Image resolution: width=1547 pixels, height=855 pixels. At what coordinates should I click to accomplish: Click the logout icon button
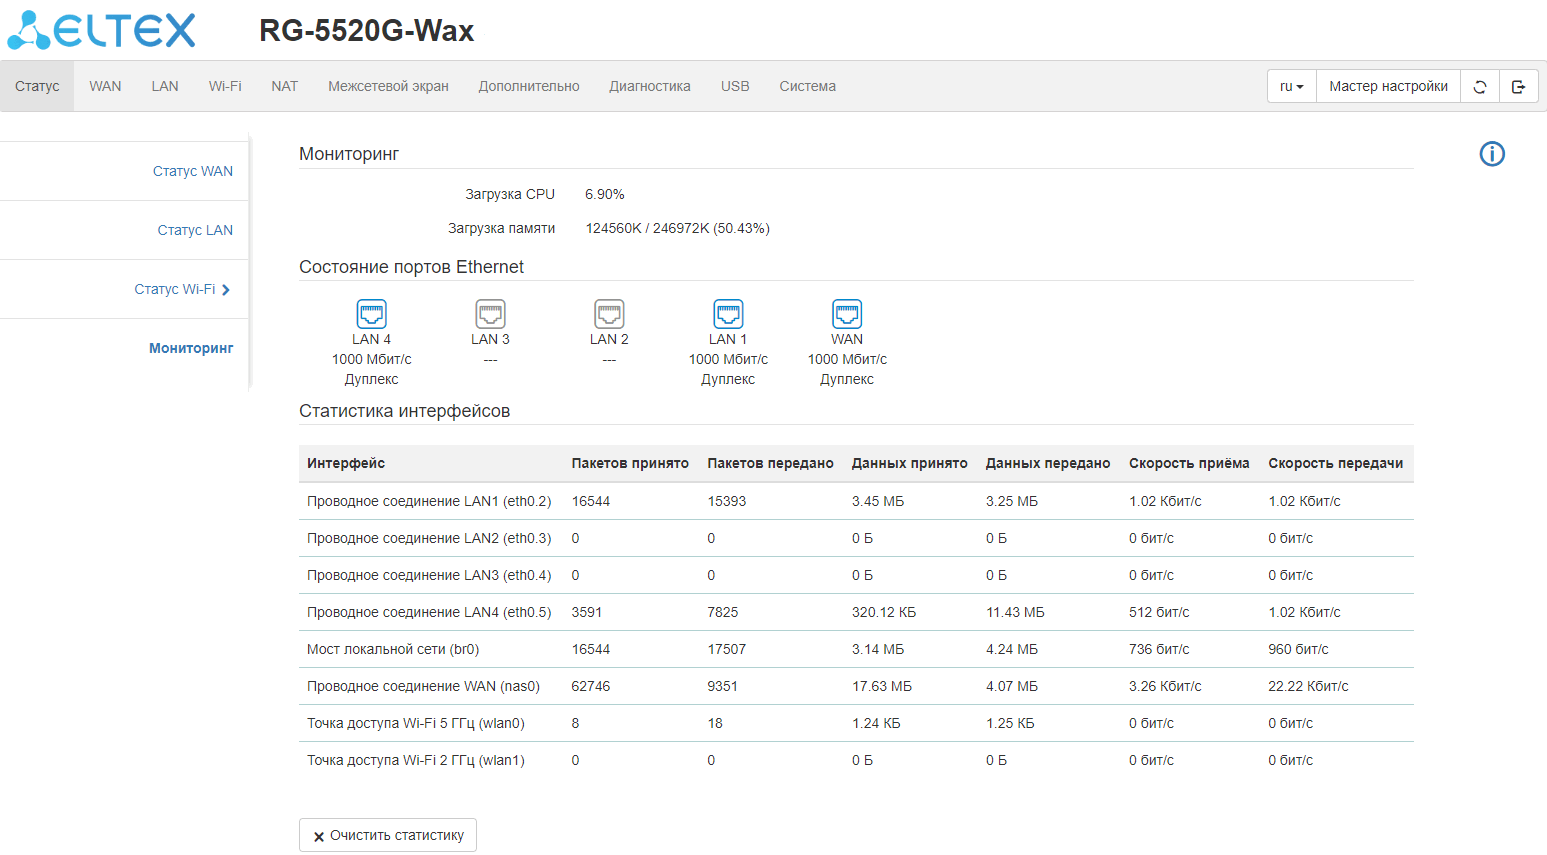coord(1518,87)
